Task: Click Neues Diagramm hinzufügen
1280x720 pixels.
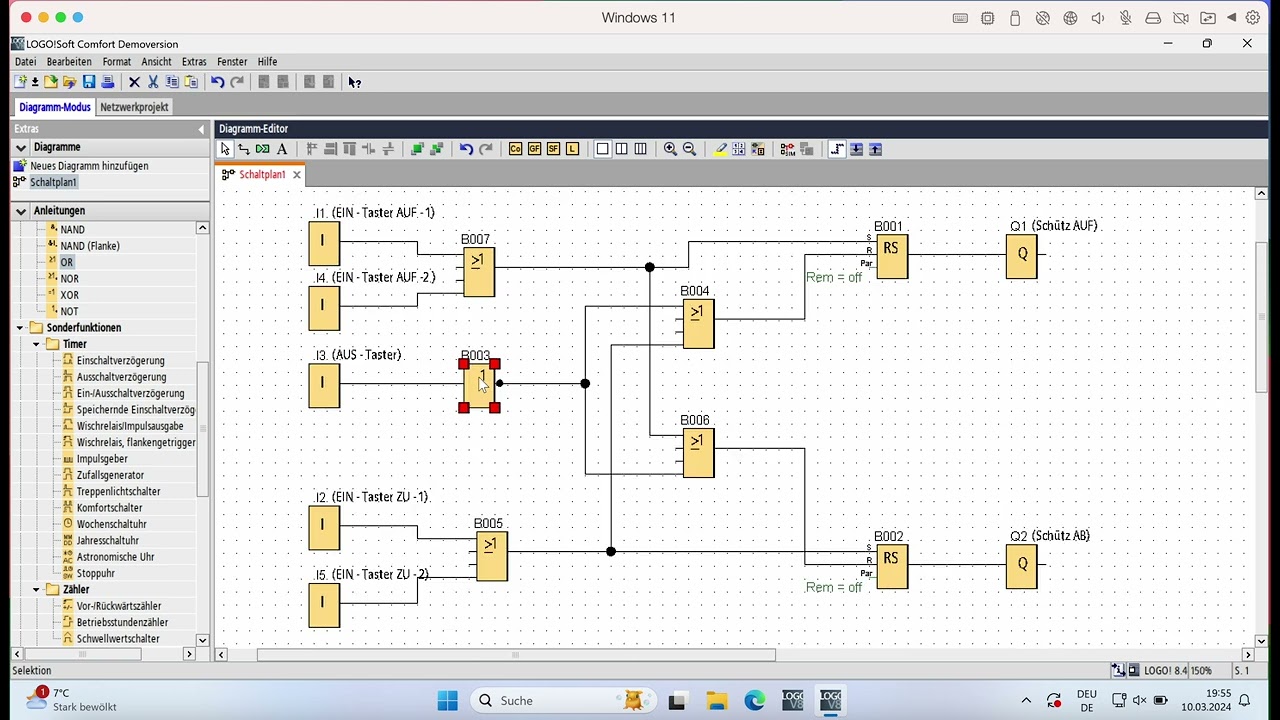Action: (89, 166)
